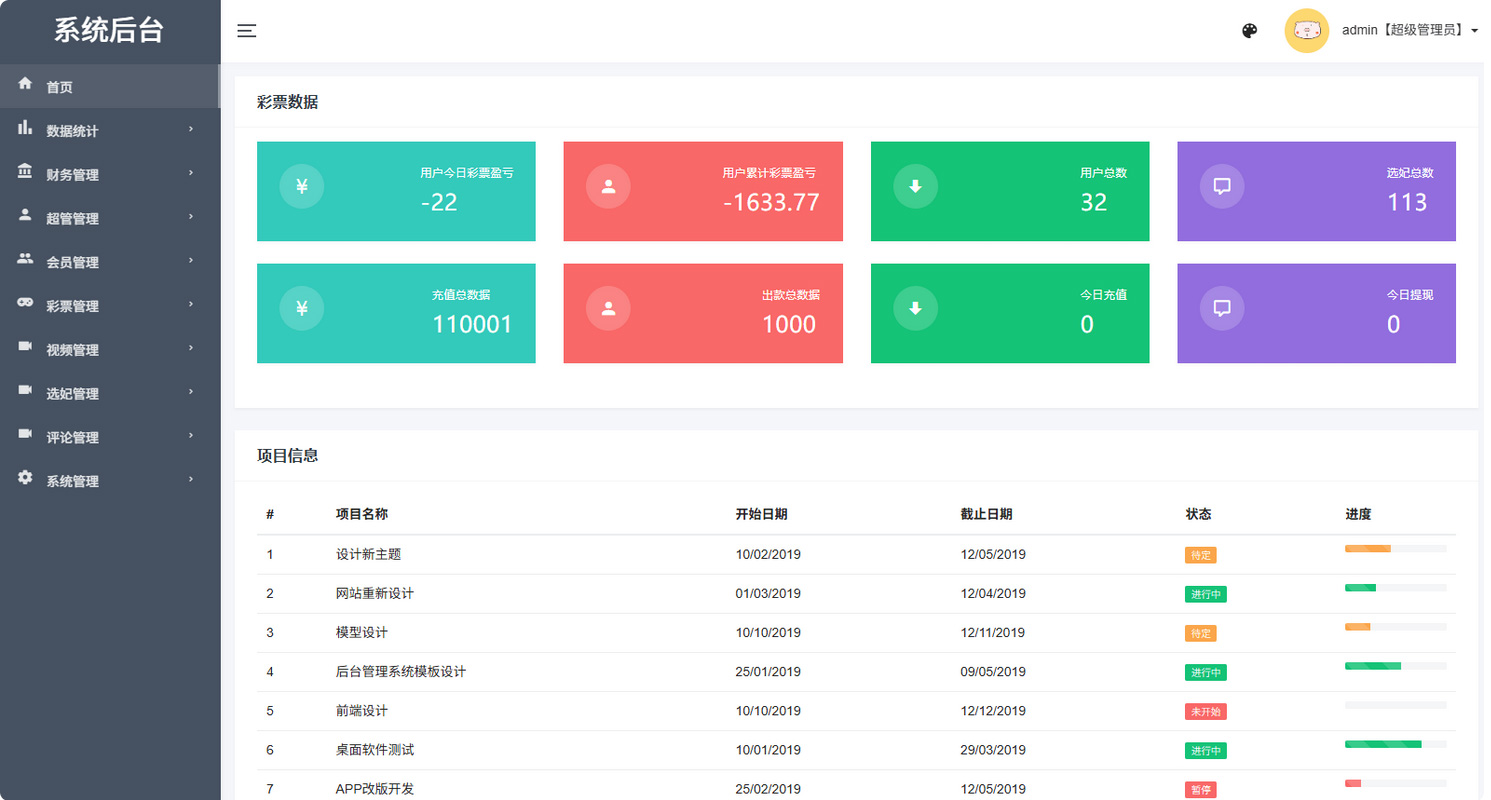
Task: Click the progress bar for 桌面软件测试
Action: (1395, 745)
